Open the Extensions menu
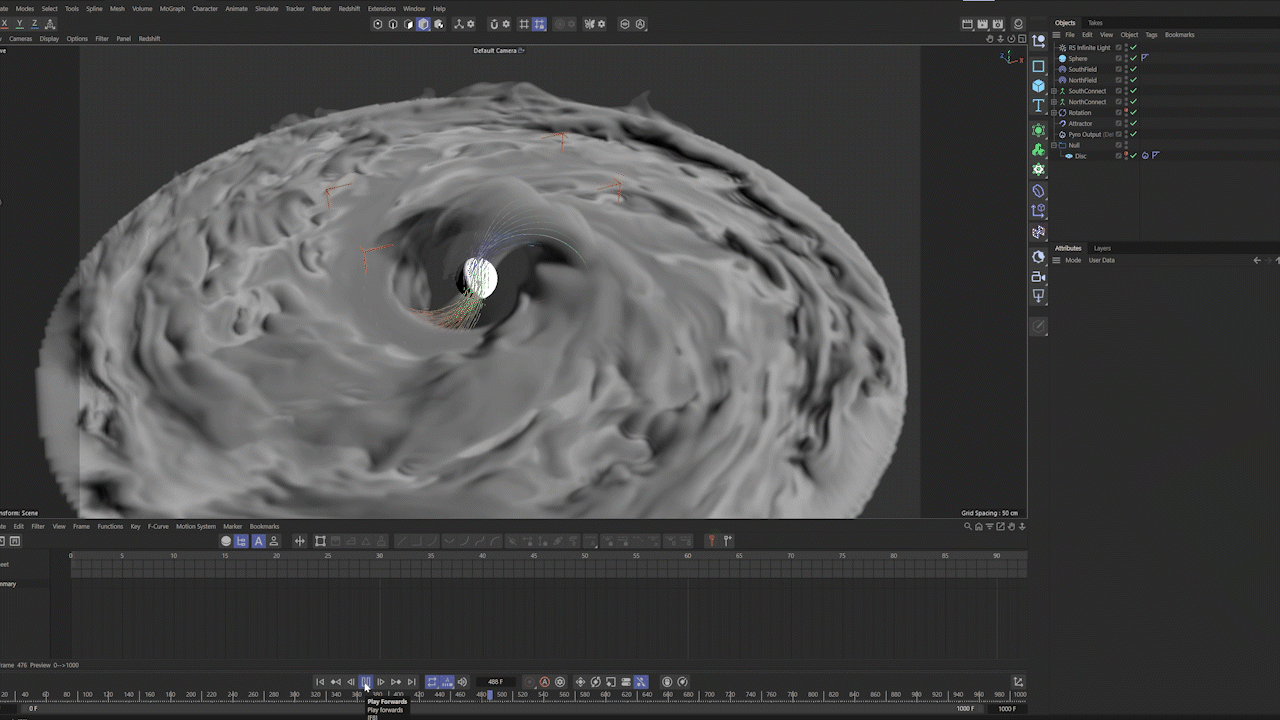 click(381, 8)
